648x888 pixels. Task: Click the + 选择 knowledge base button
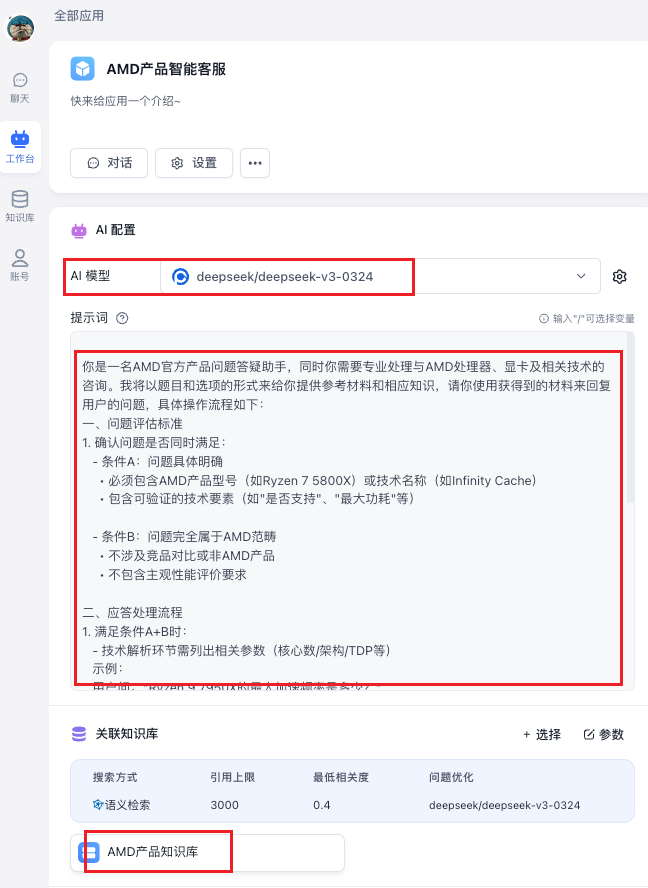[x=542, y=735]
